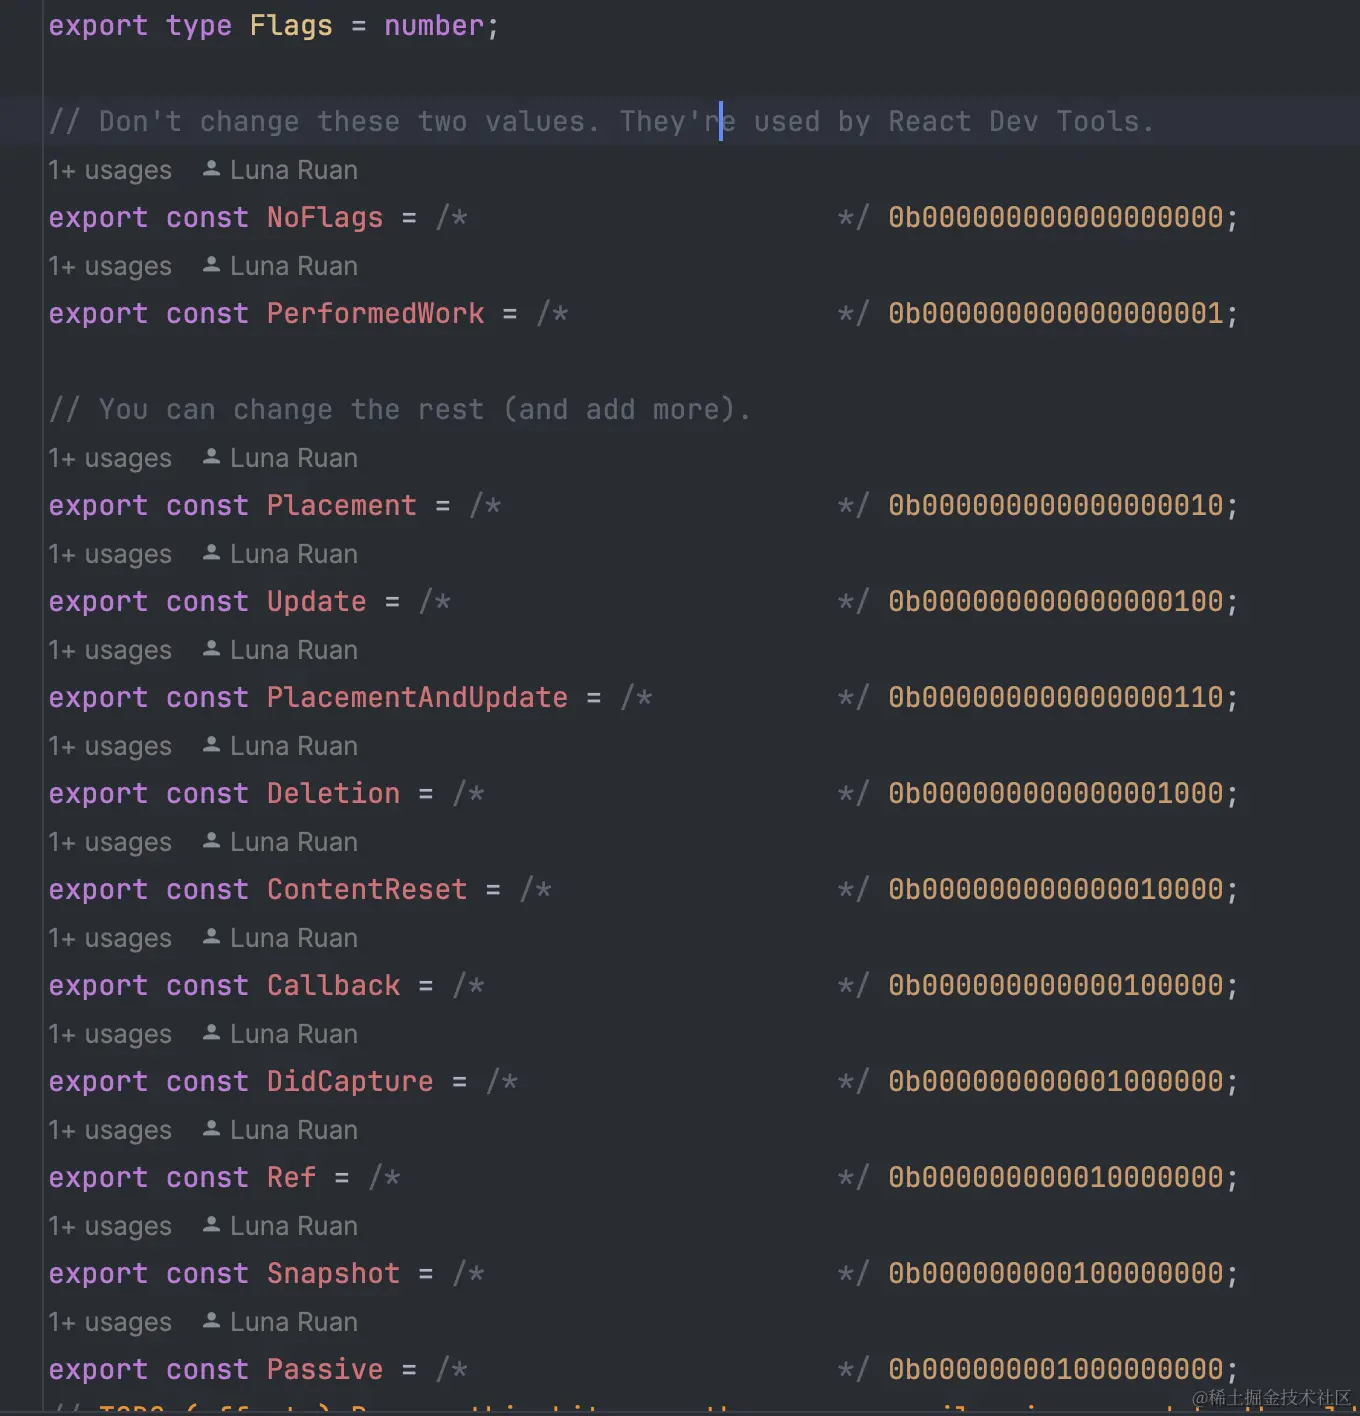Open the usages hint above Update
Image resolution: width=1360 pixels, height=1416 pixels.
click(110, 555)
